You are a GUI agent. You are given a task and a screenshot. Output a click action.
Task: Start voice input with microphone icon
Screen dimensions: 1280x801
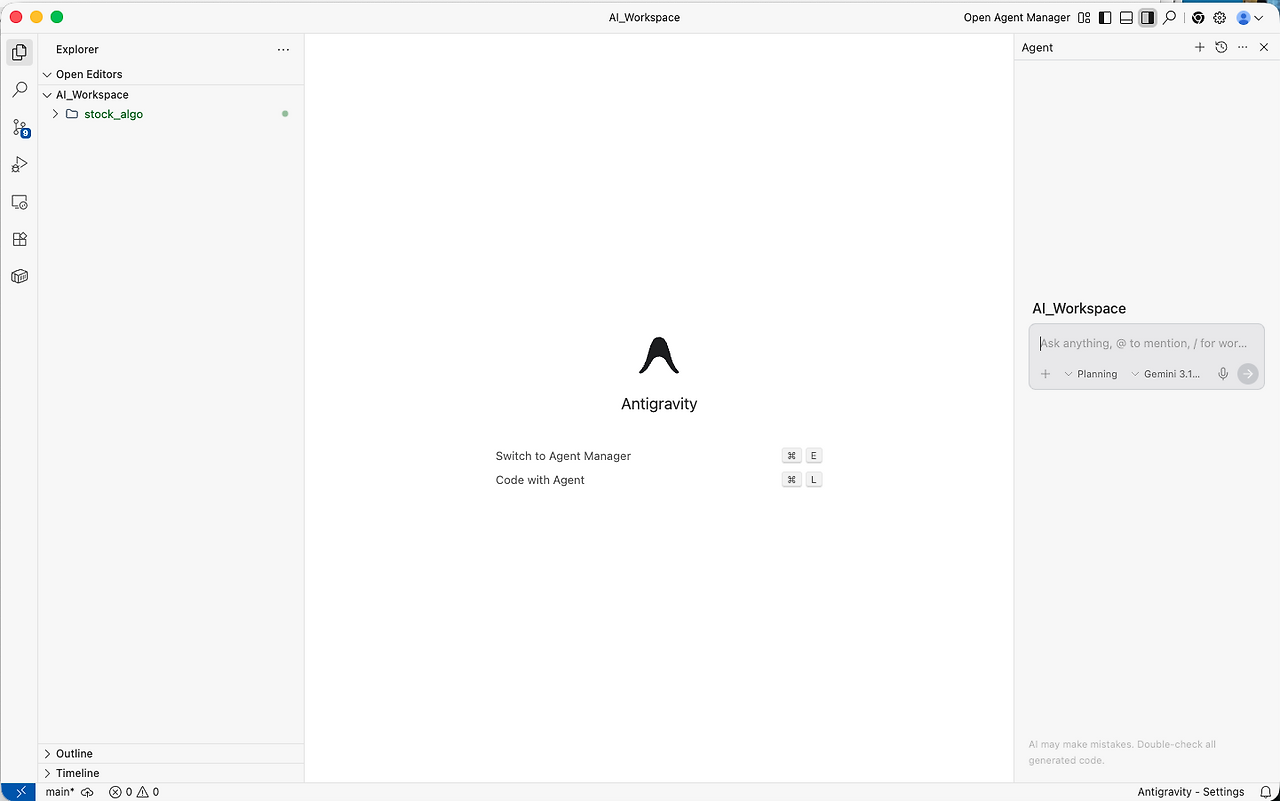[x=1223, y=374]
